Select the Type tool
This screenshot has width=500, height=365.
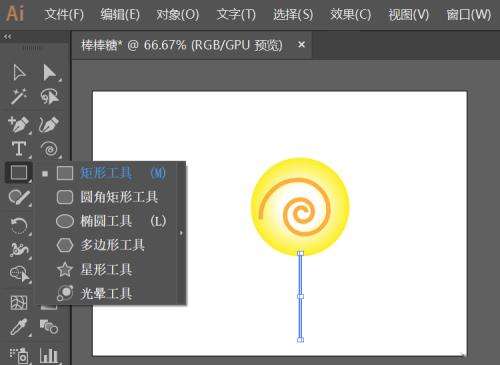click(x=19, y=149)
